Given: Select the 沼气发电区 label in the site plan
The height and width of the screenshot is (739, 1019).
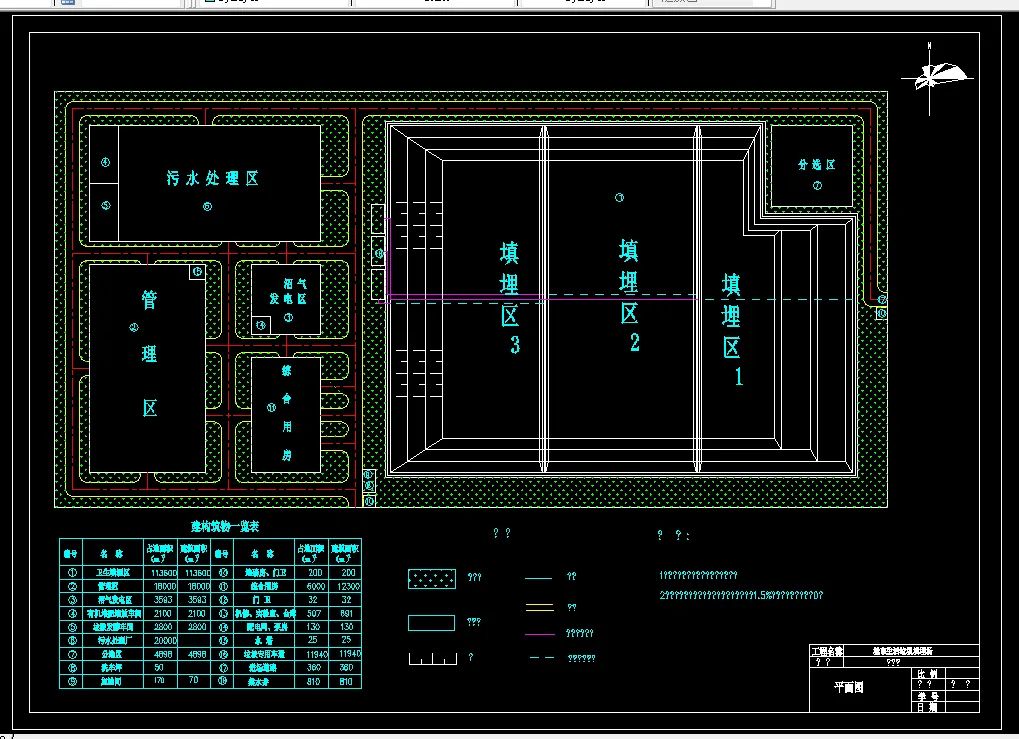Looking at the screenshot, I should (288, 292).
